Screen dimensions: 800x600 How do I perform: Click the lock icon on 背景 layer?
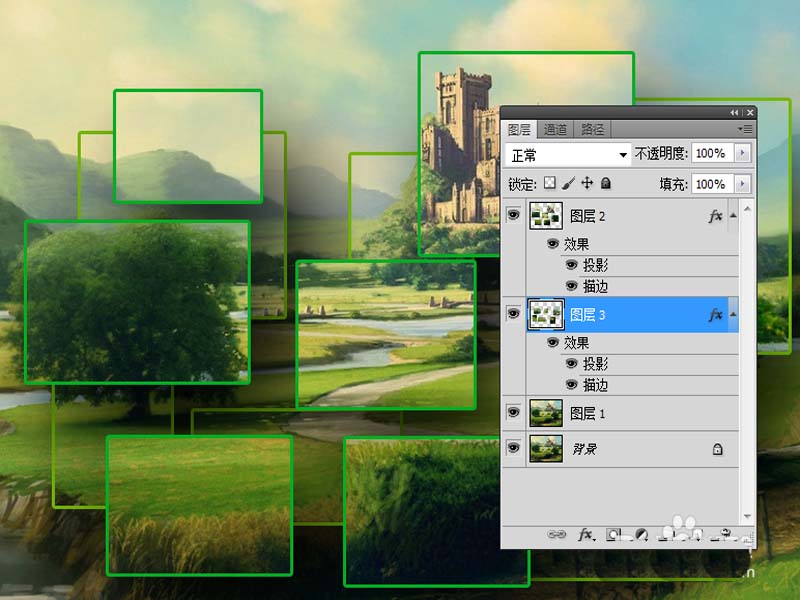click(x=717, y=449)
